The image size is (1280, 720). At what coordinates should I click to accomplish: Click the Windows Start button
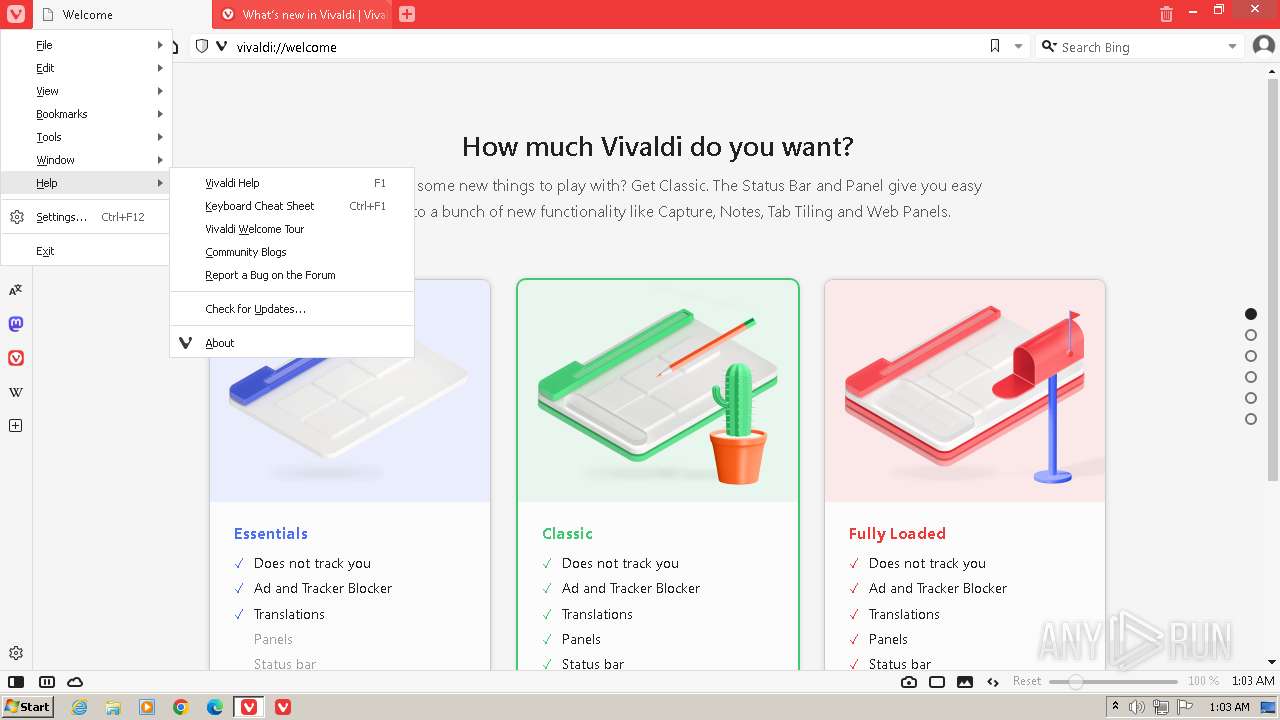point(28,707)
